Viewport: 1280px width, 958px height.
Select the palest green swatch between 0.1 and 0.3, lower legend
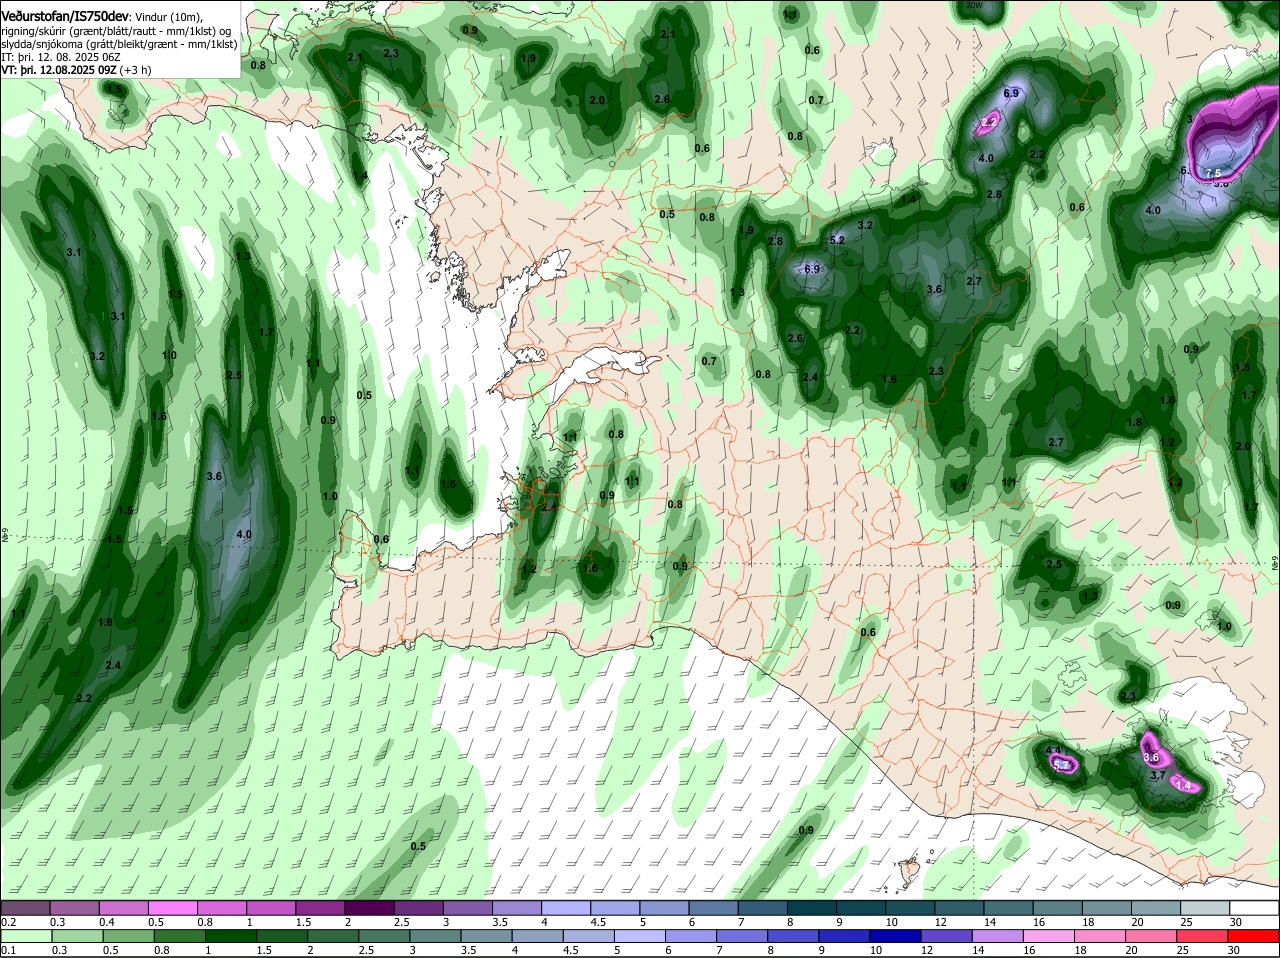[26, 936]
